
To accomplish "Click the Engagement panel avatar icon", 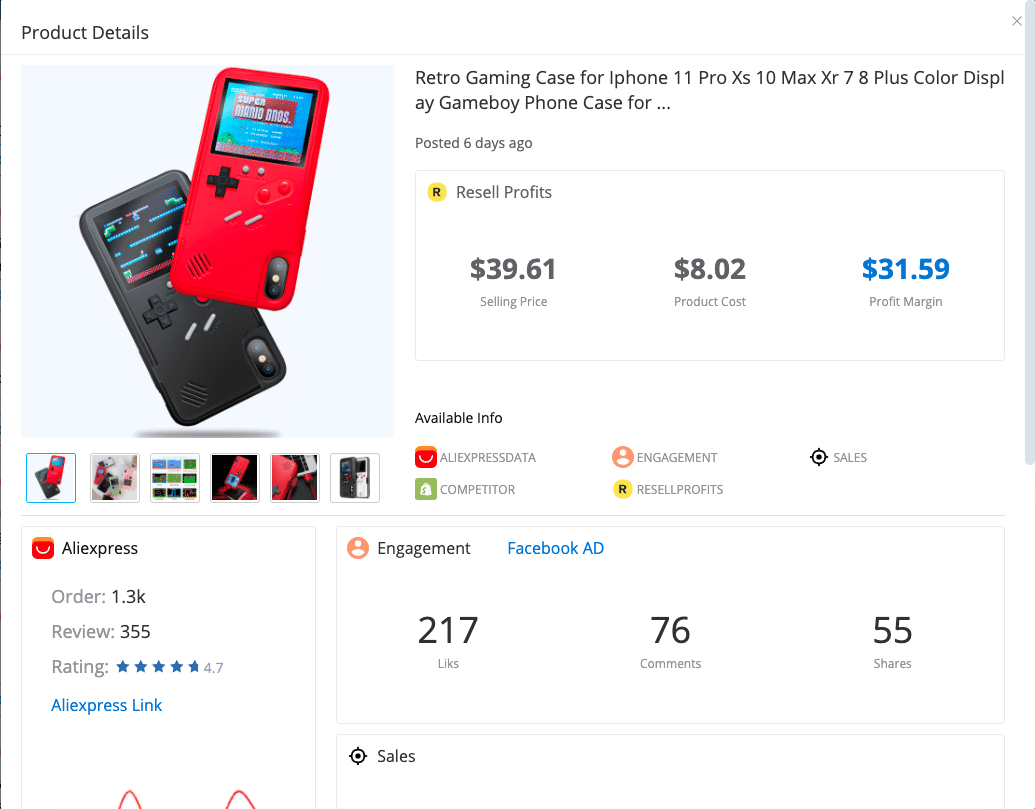I will click(358, 548).
